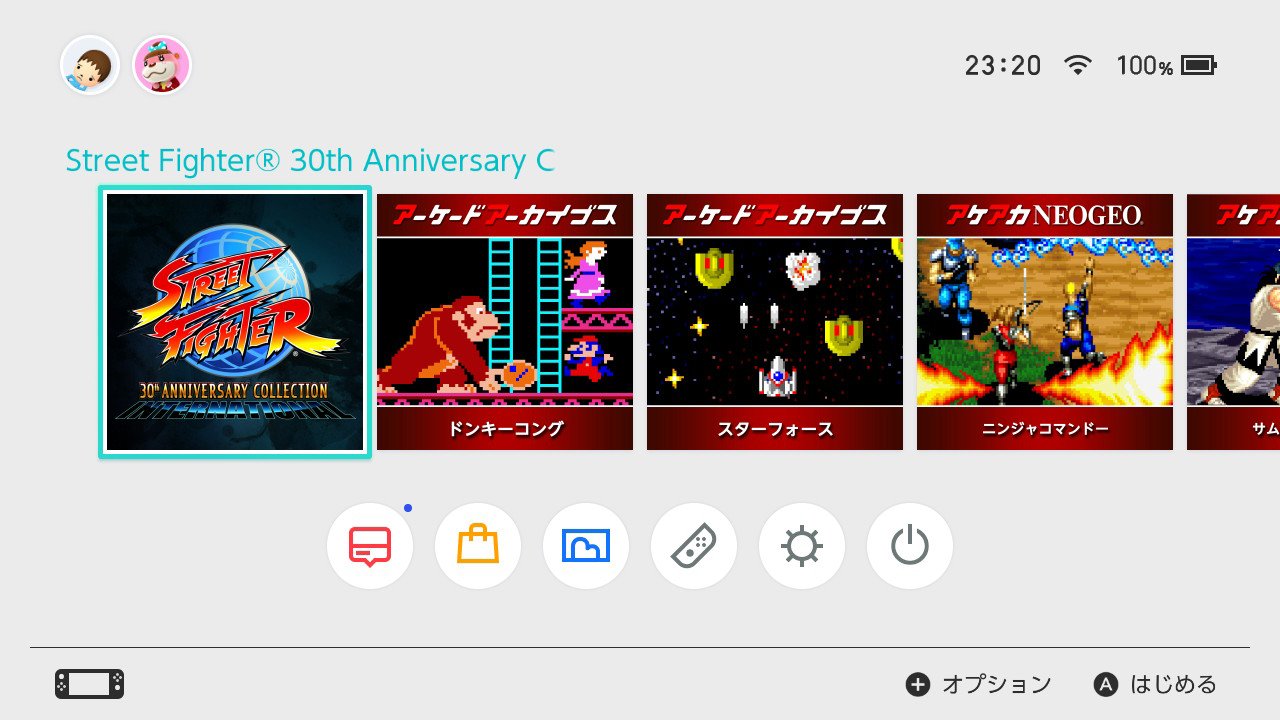Select the first user avatar with boy face
Screen dimensions: 1280x720
90,66
